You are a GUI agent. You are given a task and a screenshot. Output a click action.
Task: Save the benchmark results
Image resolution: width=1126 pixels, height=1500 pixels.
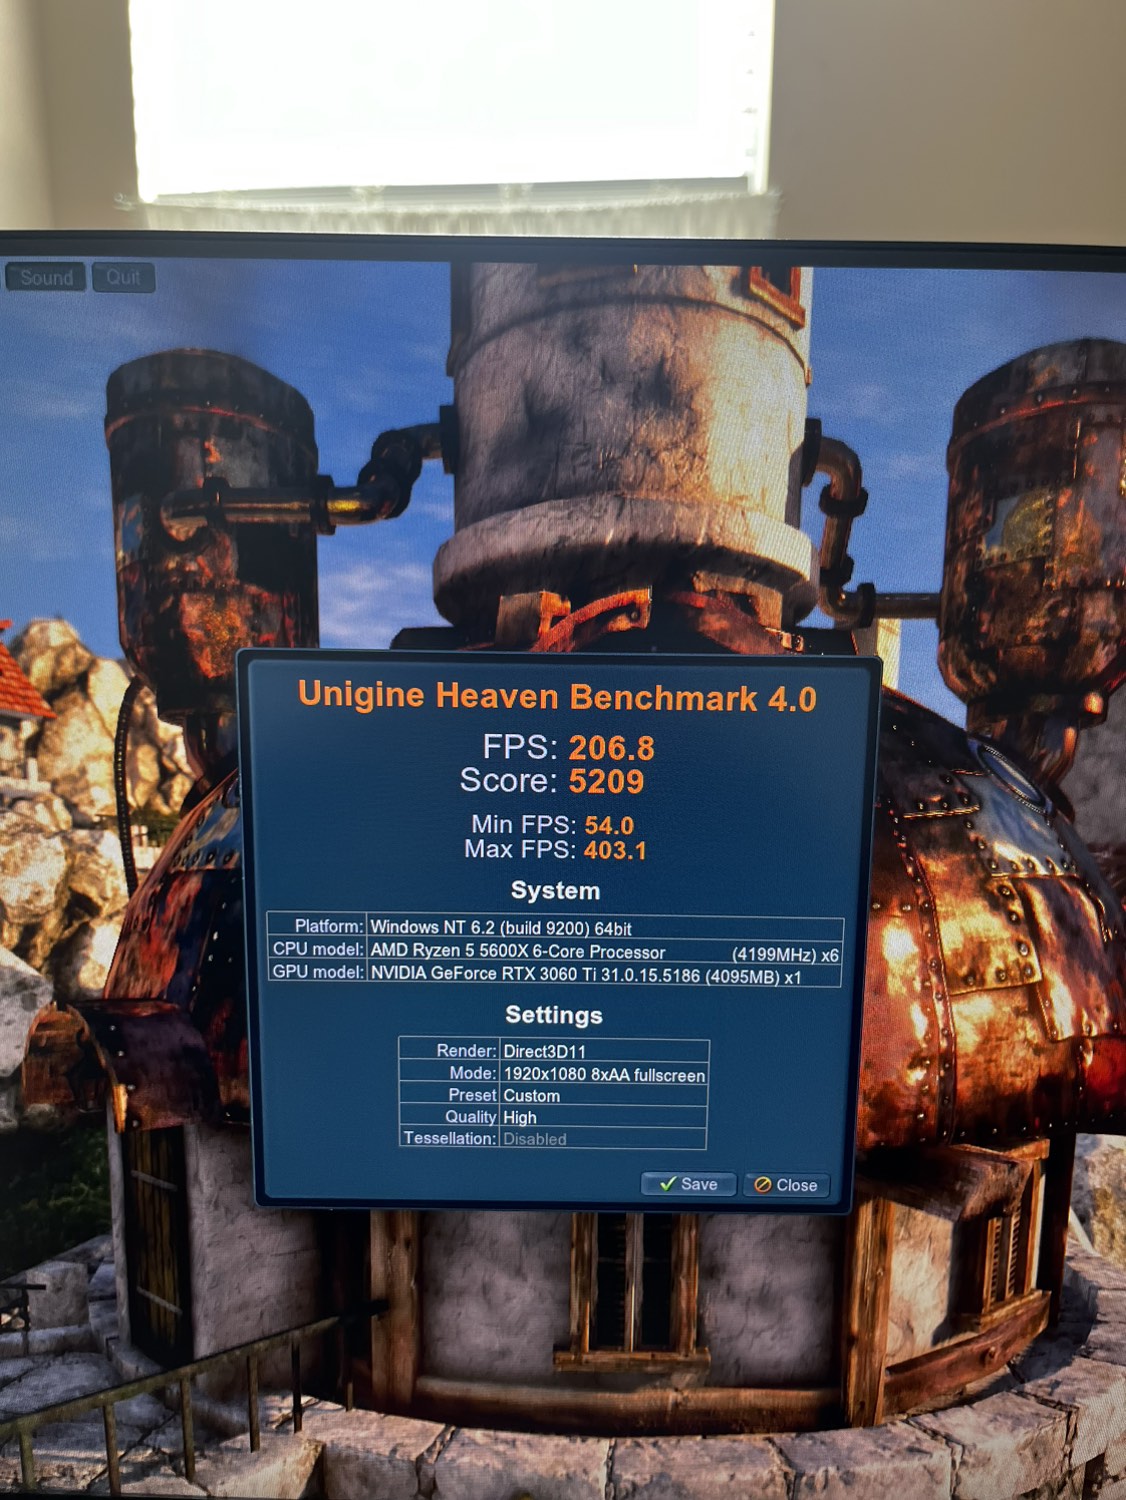pos(688,1184)
